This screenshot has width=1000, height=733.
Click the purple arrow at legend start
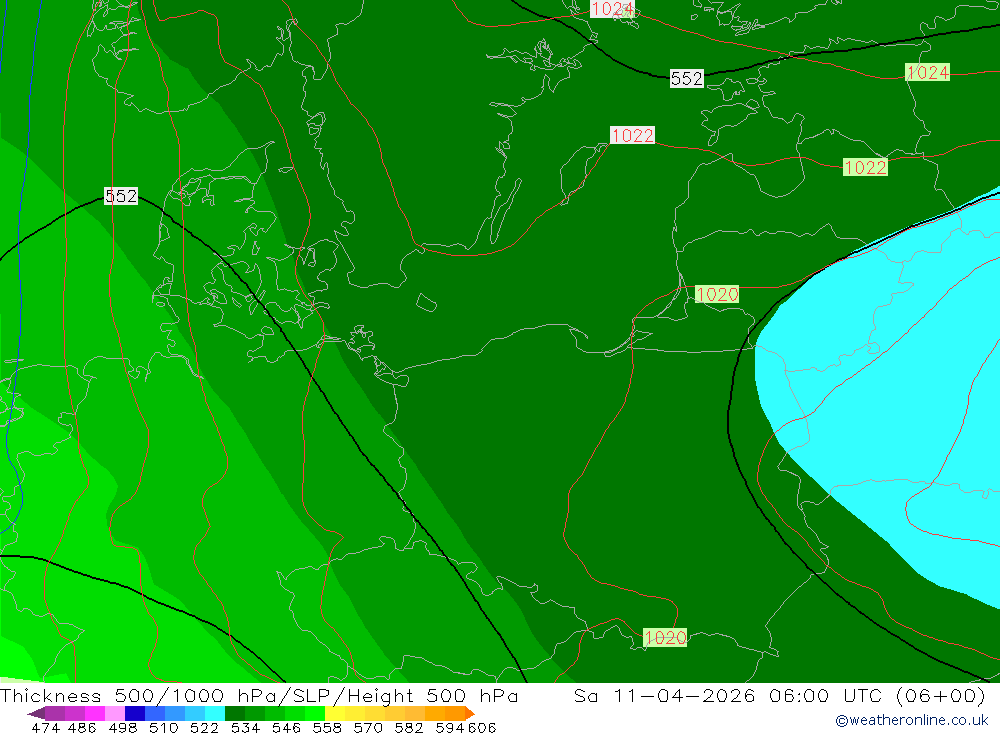pos(36,713)
